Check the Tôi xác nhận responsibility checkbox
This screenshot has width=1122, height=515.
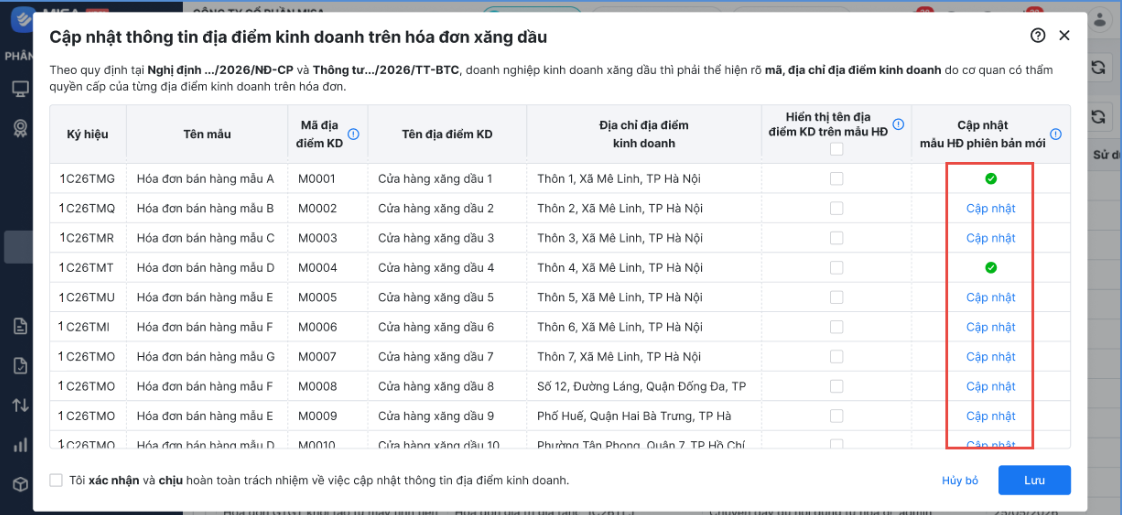point(56,481)
